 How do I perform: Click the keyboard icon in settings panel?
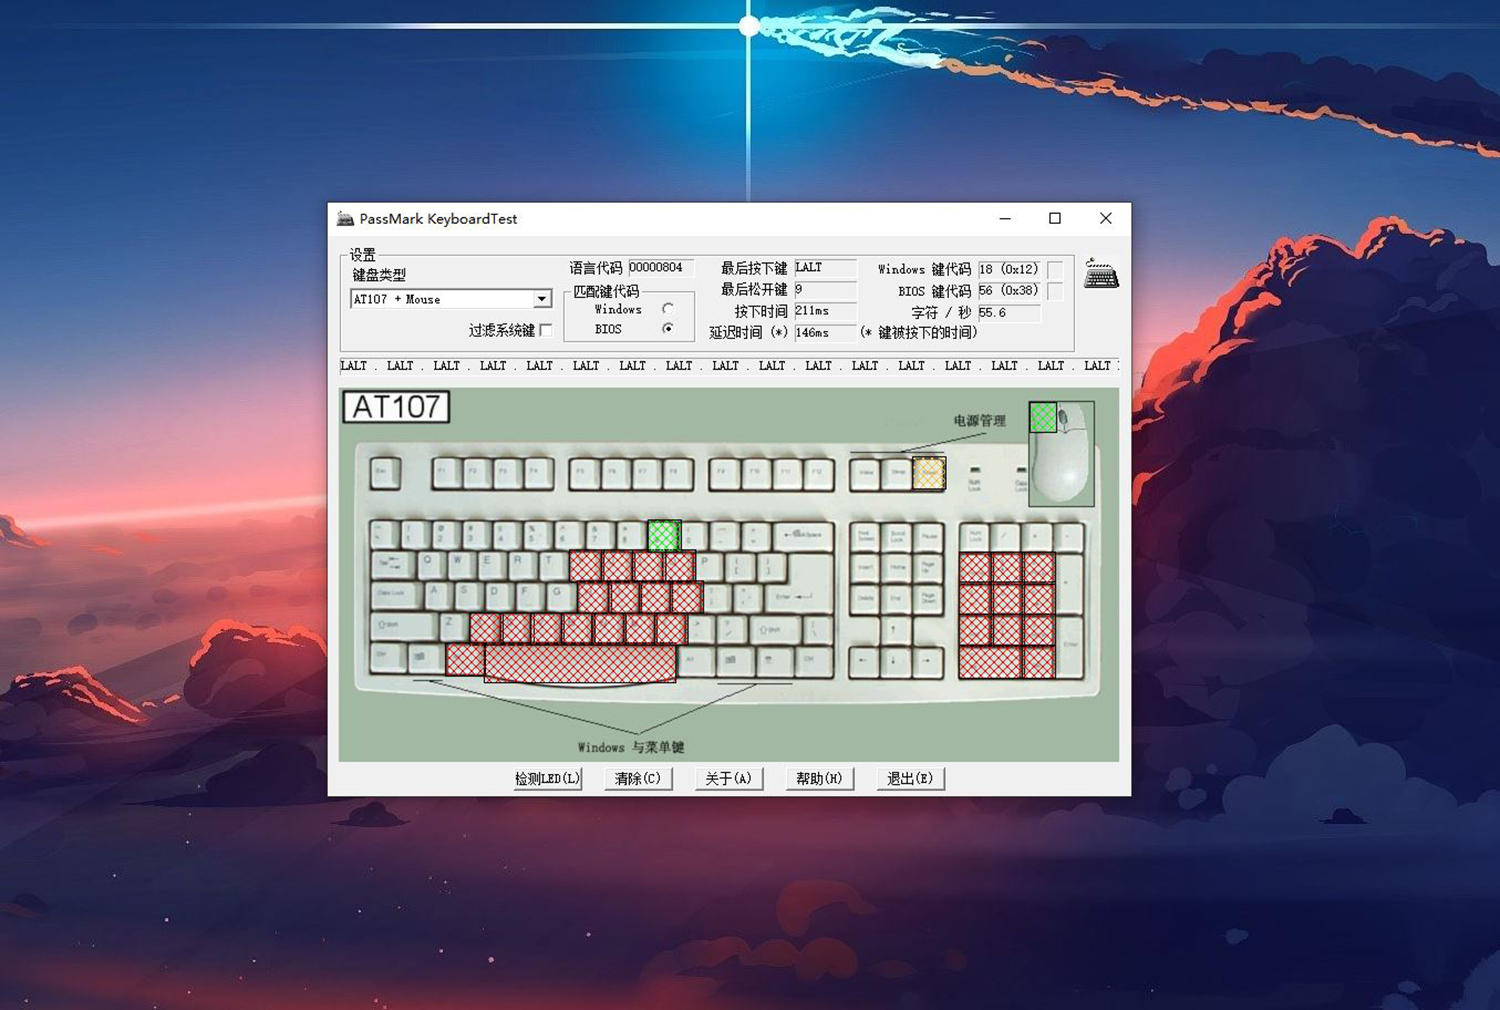[x=1101, y=274]
